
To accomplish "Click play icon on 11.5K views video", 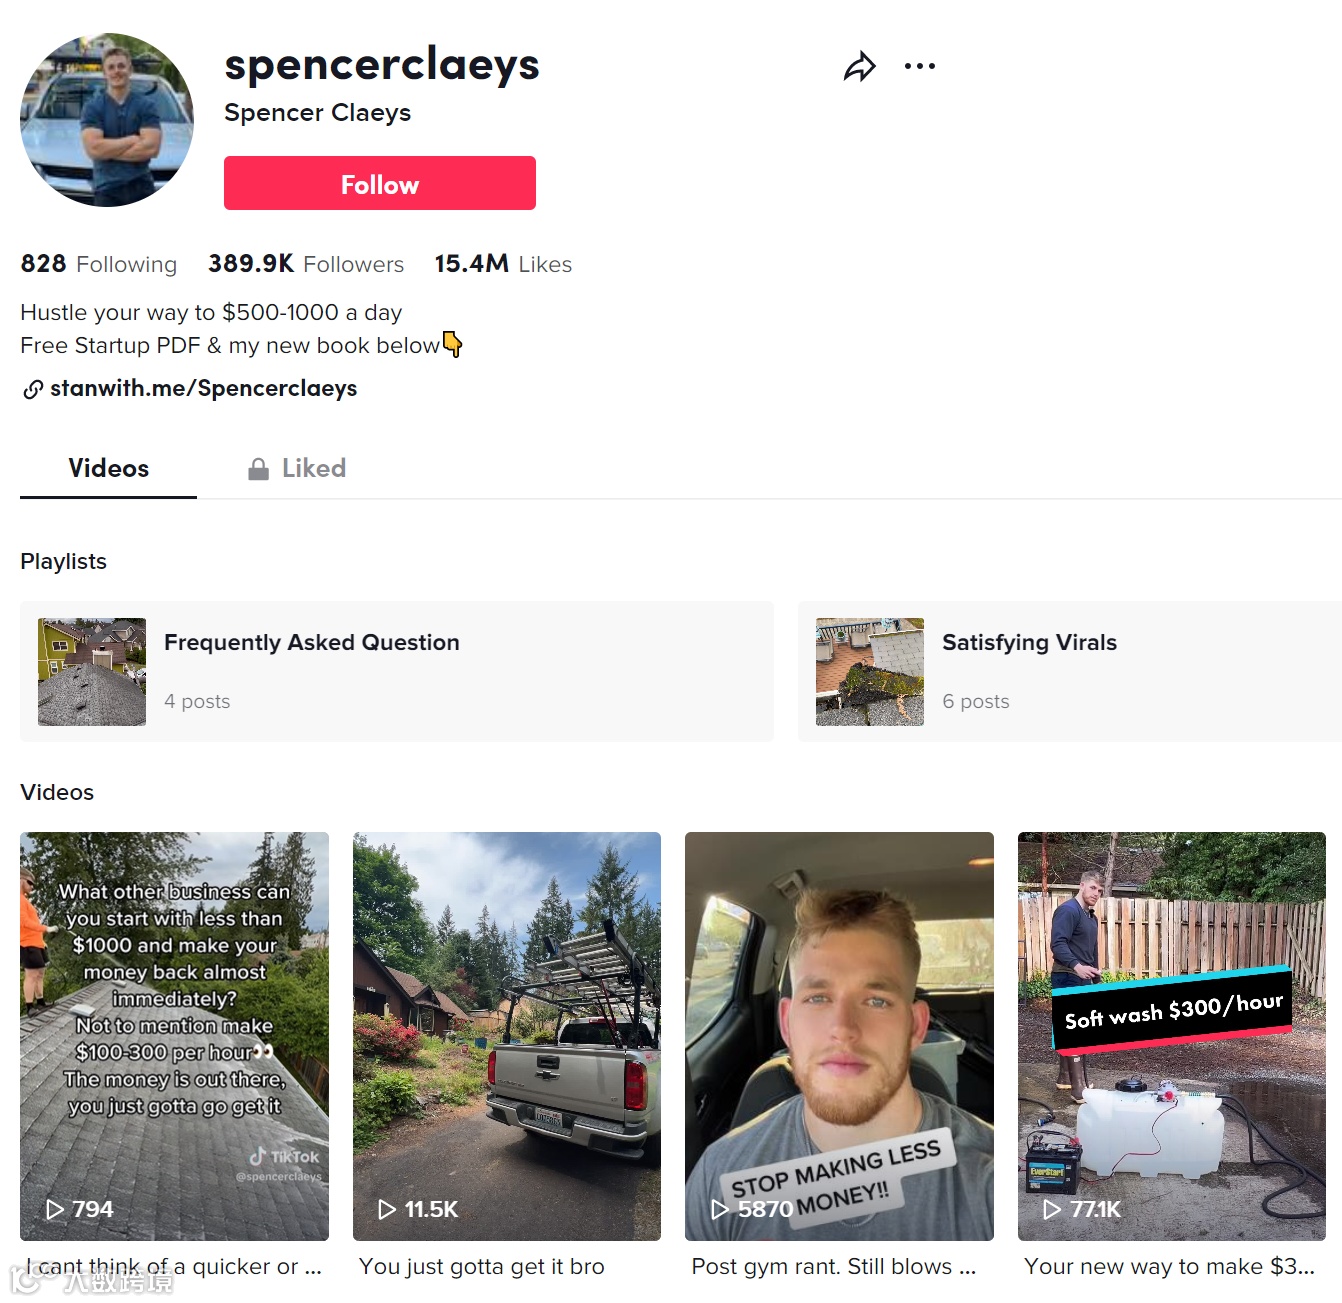I will (x=387, y=1209).
